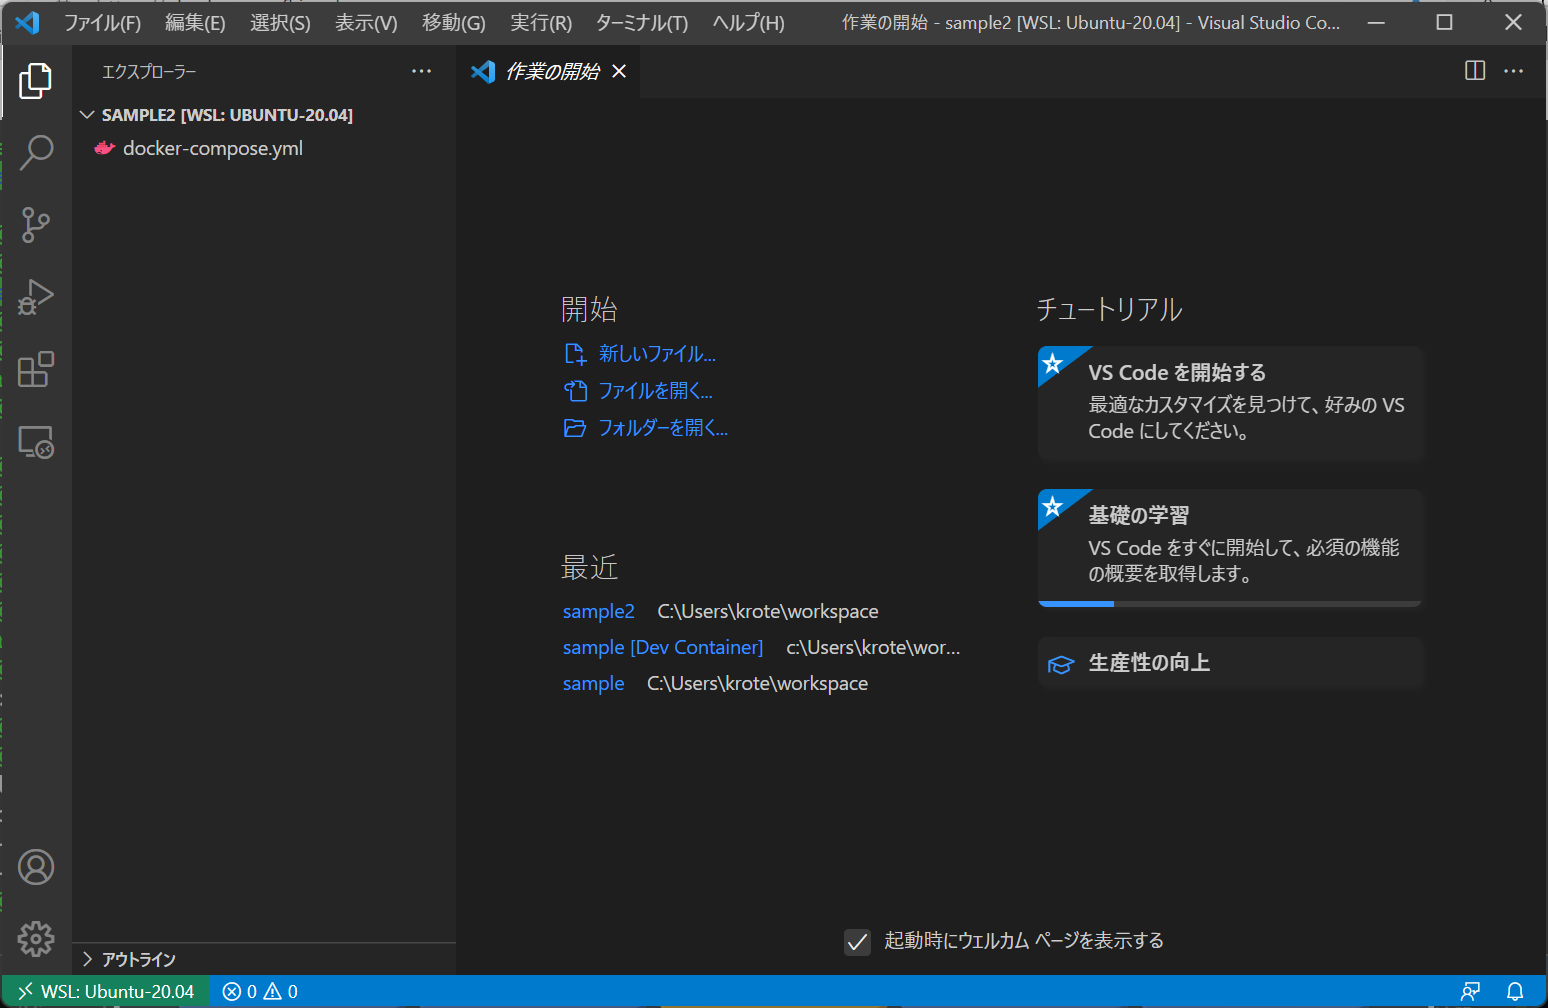Image resolution: width=1548 pixels, height=1008 pixels.
Task: Maximize the VS Code window
Action: point(1444,22)
